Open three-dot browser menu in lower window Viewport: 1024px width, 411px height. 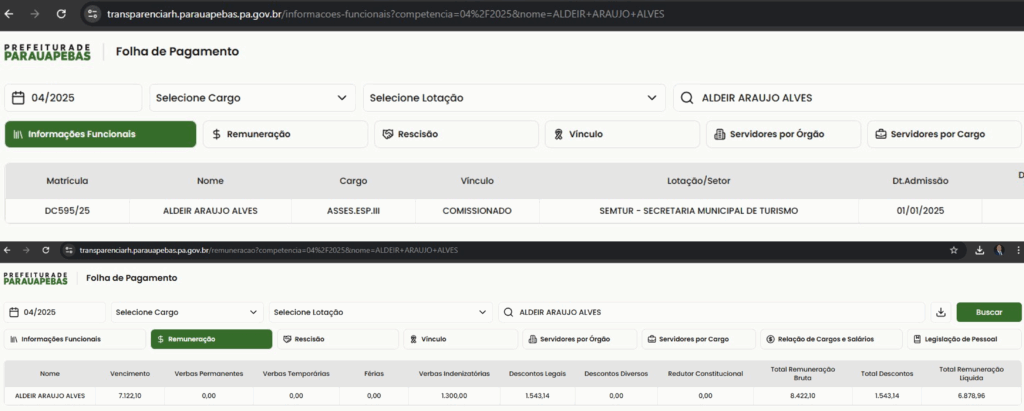click(x=1018, y=250)
